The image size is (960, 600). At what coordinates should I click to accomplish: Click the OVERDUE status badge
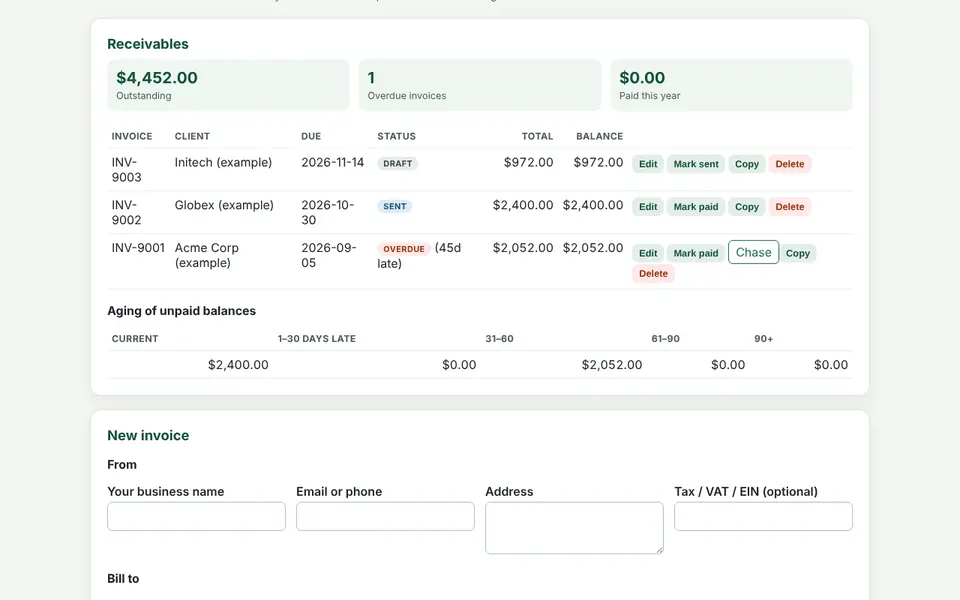tap(403, 249)
